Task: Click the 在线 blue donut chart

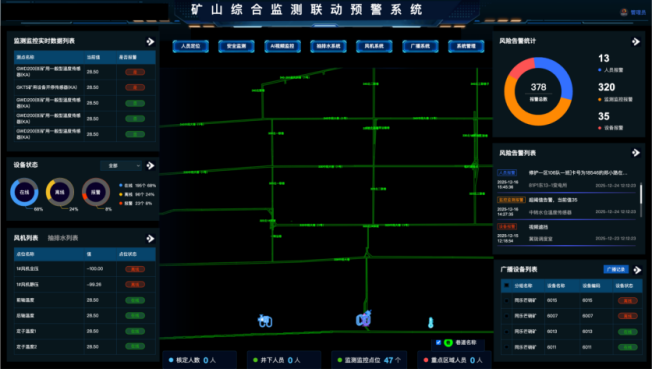Action: (24, 192)
